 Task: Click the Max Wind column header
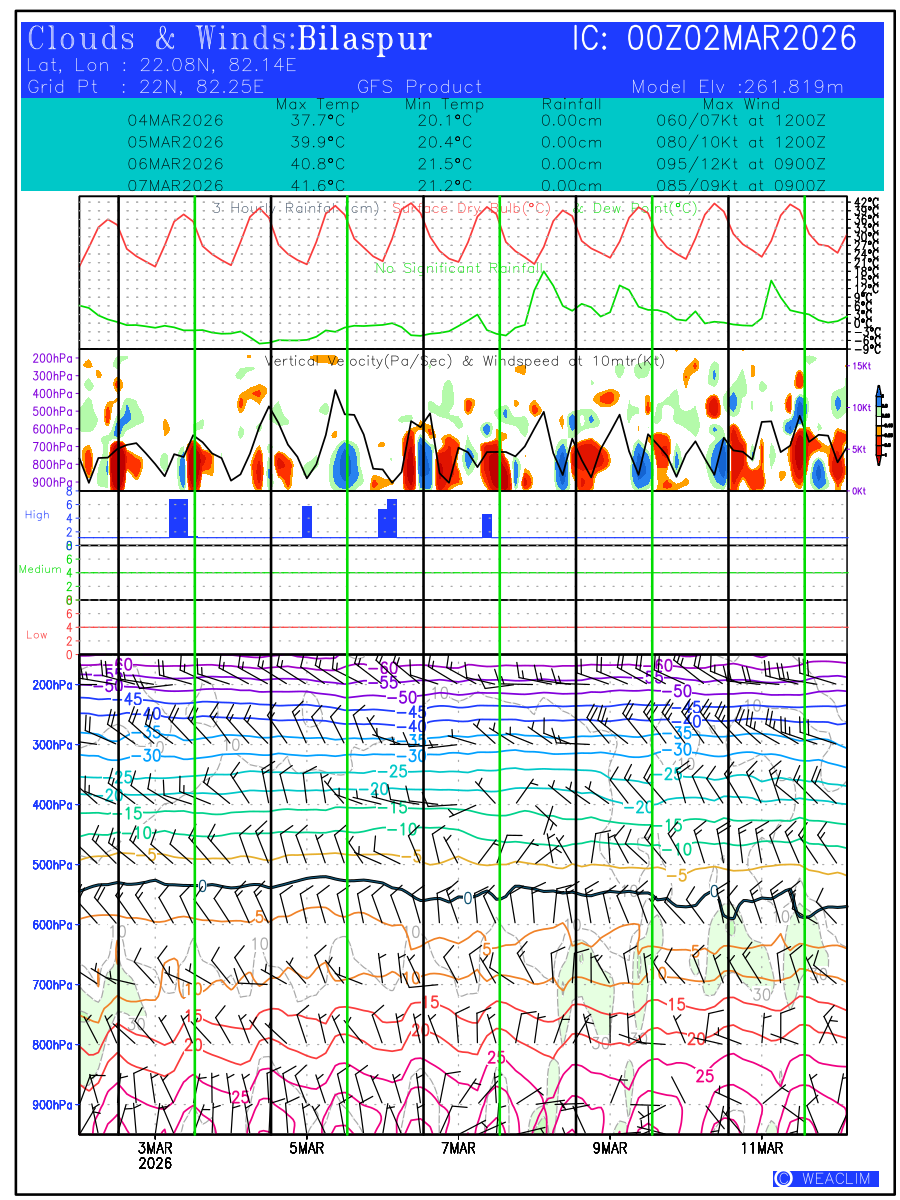pyautogui.click(x=740, y=105)
